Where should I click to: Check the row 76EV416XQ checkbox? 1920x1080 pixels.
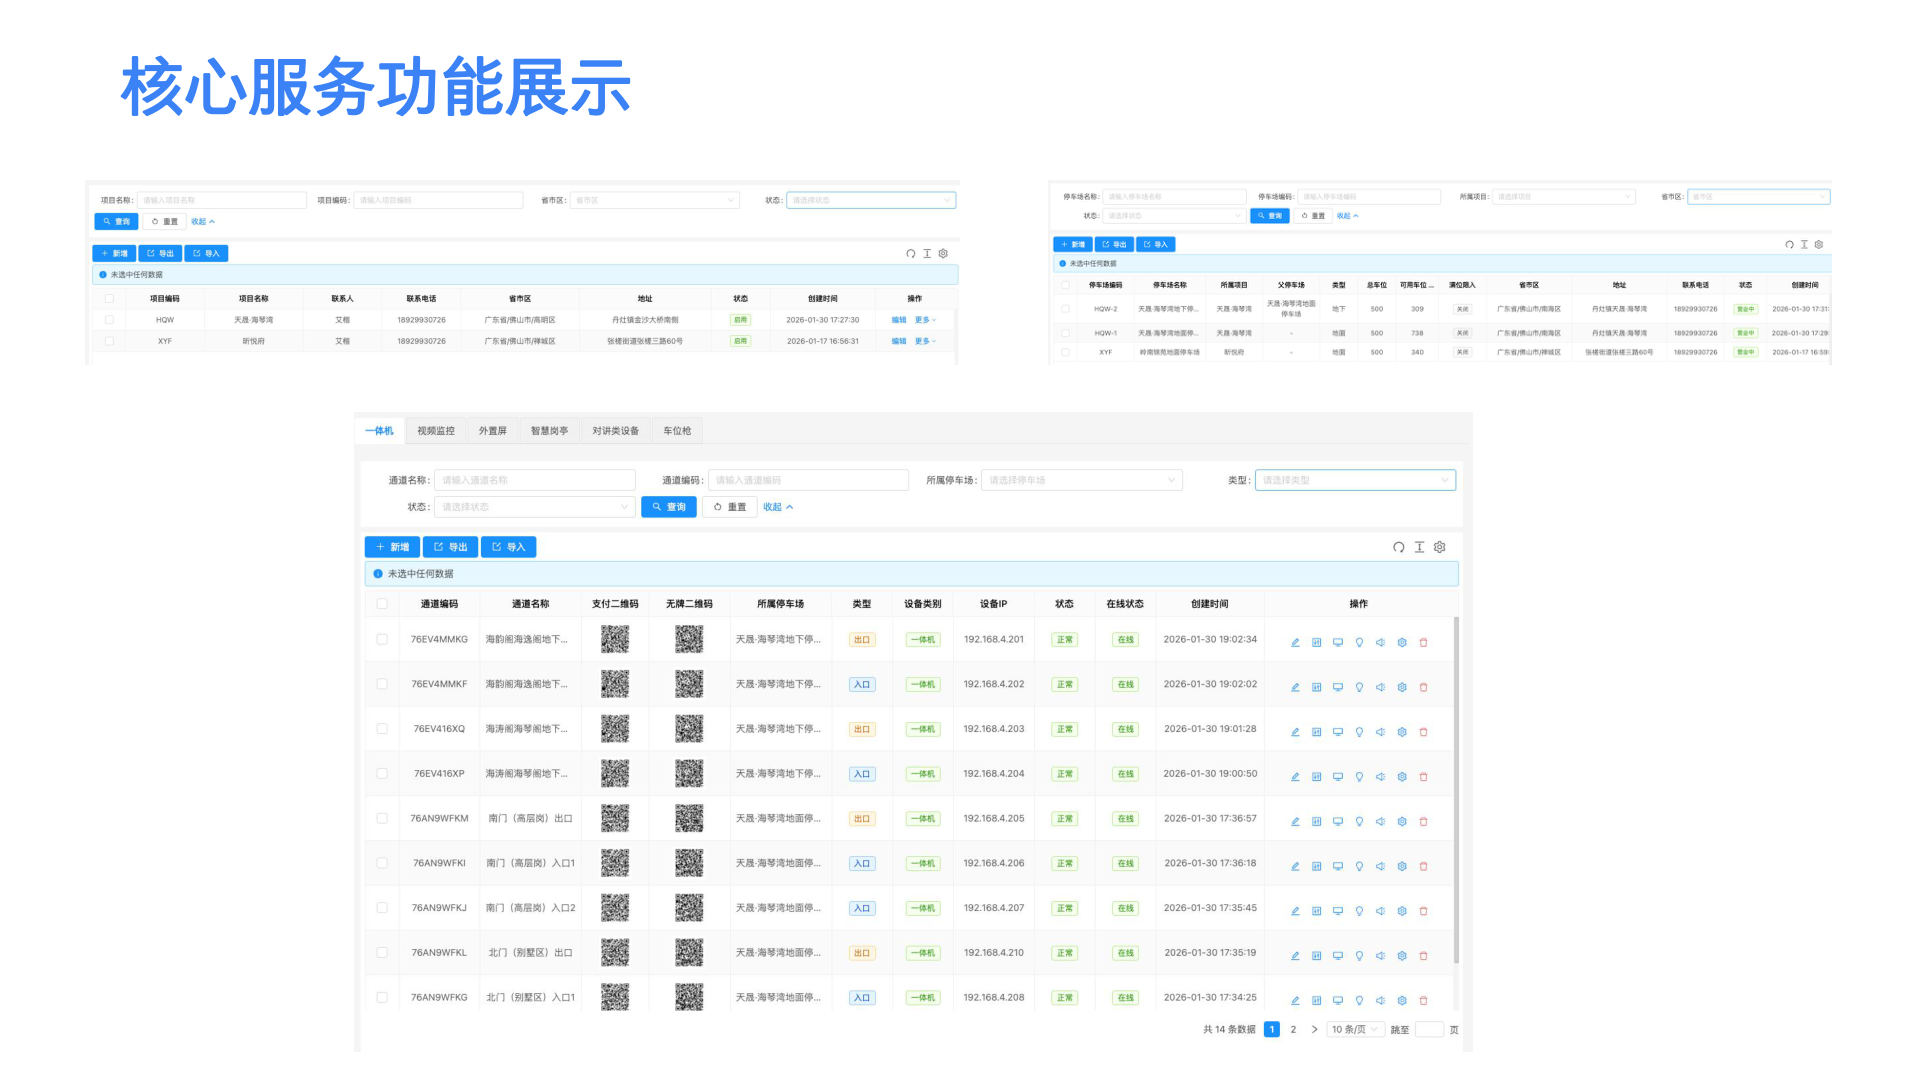coord(382,729)
